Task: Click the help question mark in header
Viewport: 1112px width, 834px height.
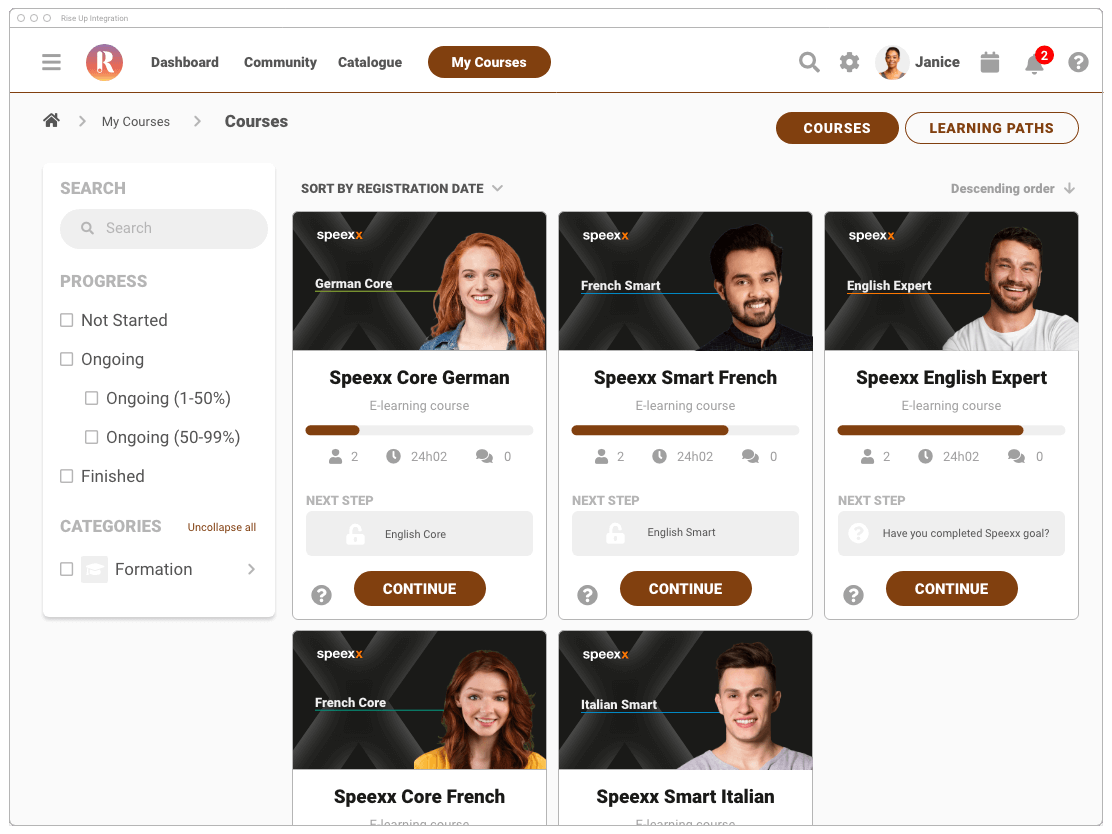Action: click(1078, 62)
